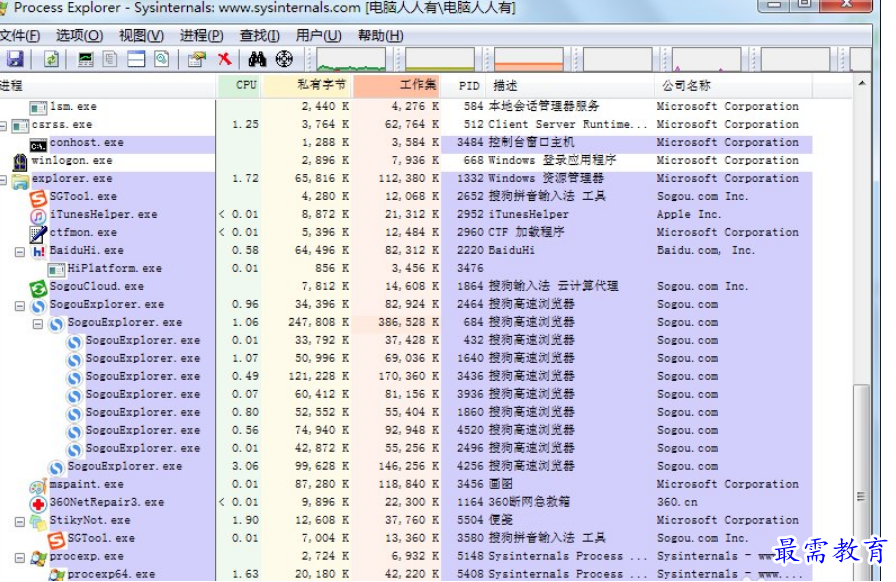
Task: Click the Find binoculars icon
Action: (x=257, y=60)
